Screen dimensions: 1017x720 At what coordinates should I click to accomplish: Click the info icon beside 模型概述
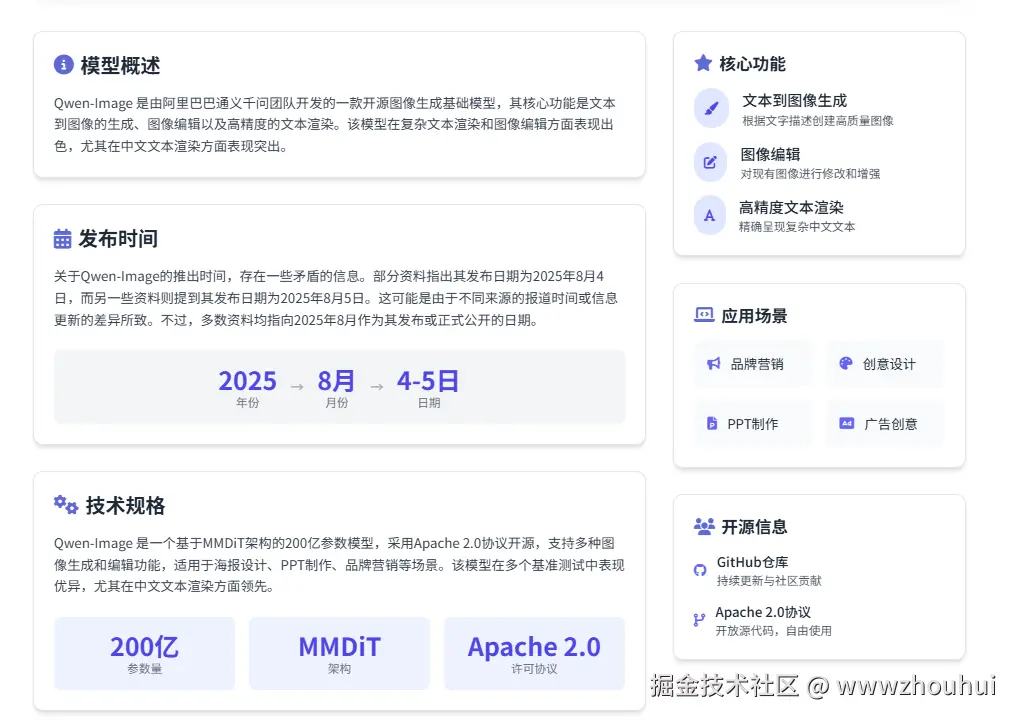pyautogui.click(x=63, y=65)
